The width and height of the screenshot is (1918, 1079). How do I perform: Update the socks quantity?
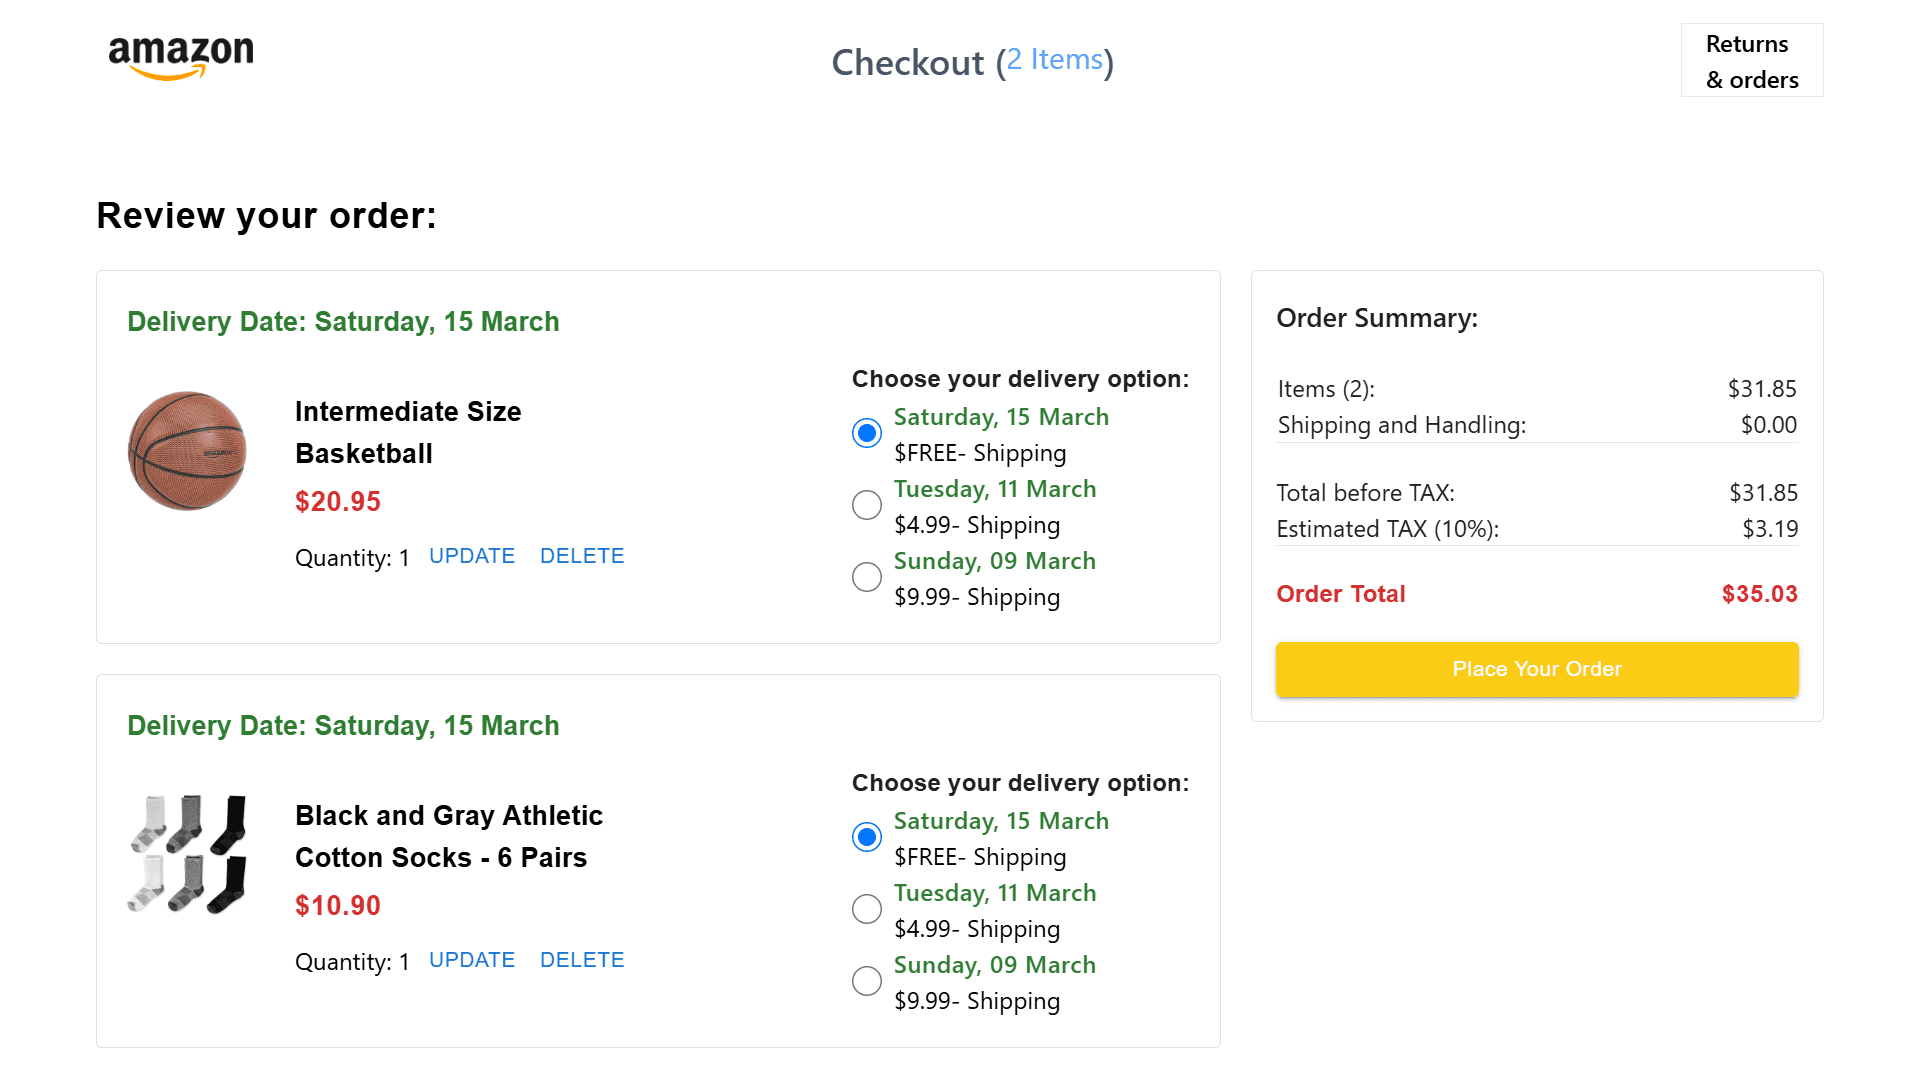[x=471, y=960]
